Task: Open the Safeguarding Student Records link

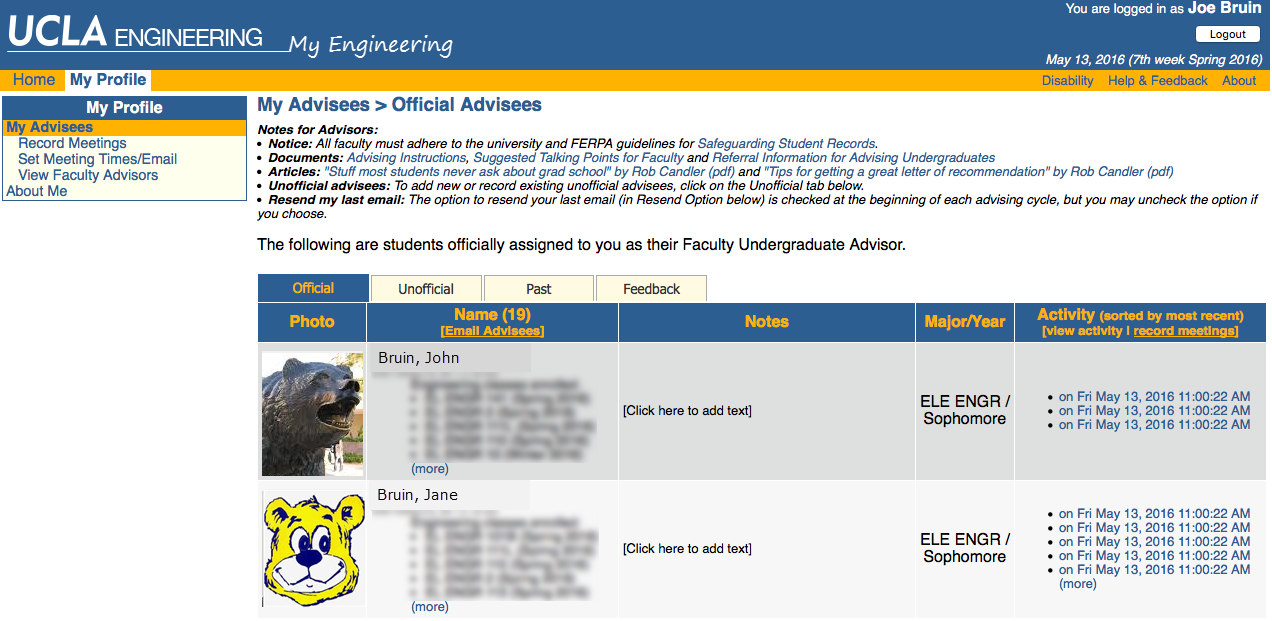Action: click(x=787, y=144)
